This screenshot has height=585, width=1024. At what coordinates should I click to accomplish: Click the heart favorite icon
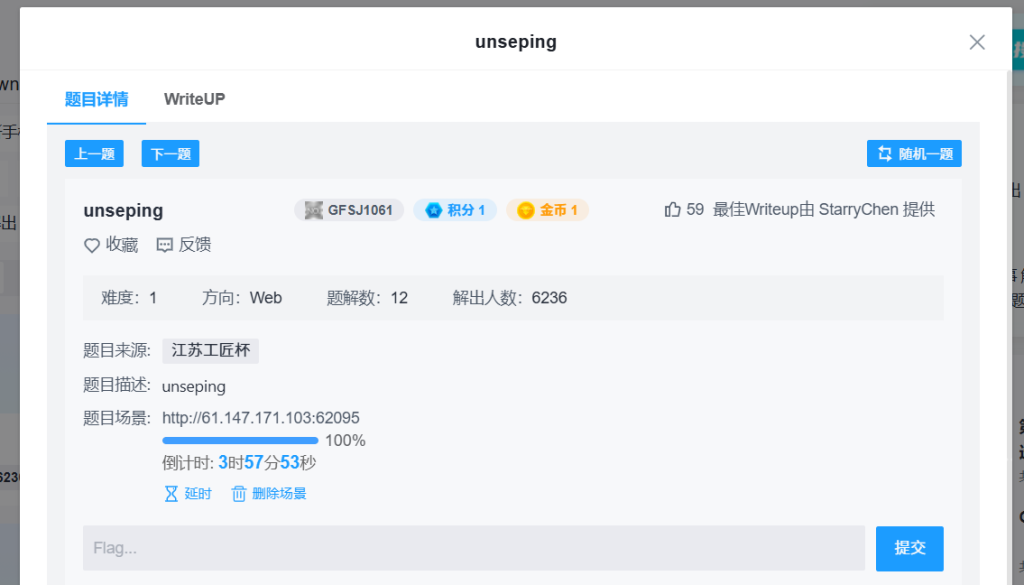coord(92,245)
